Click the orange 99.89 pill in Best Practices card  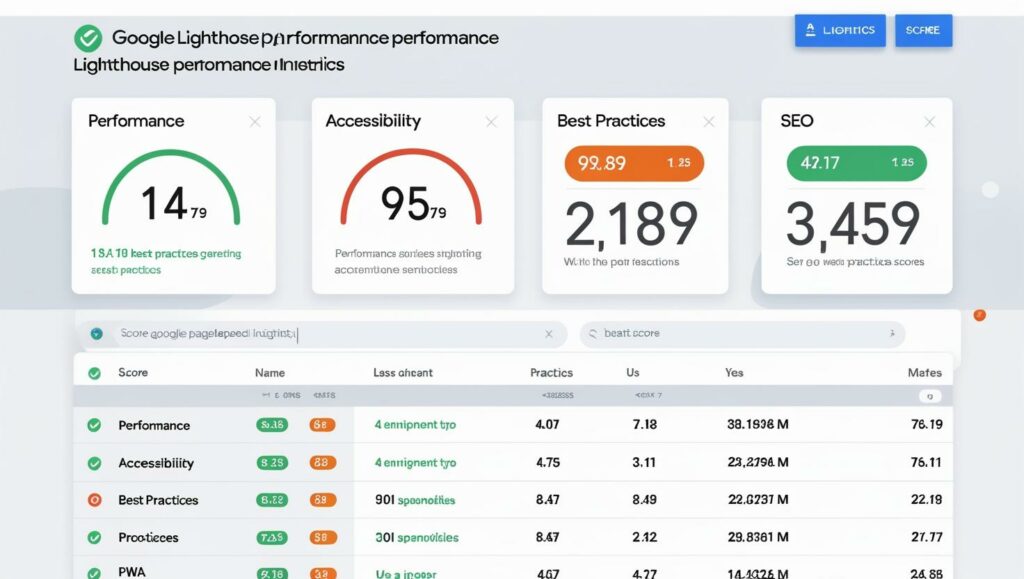click(634, 163)
